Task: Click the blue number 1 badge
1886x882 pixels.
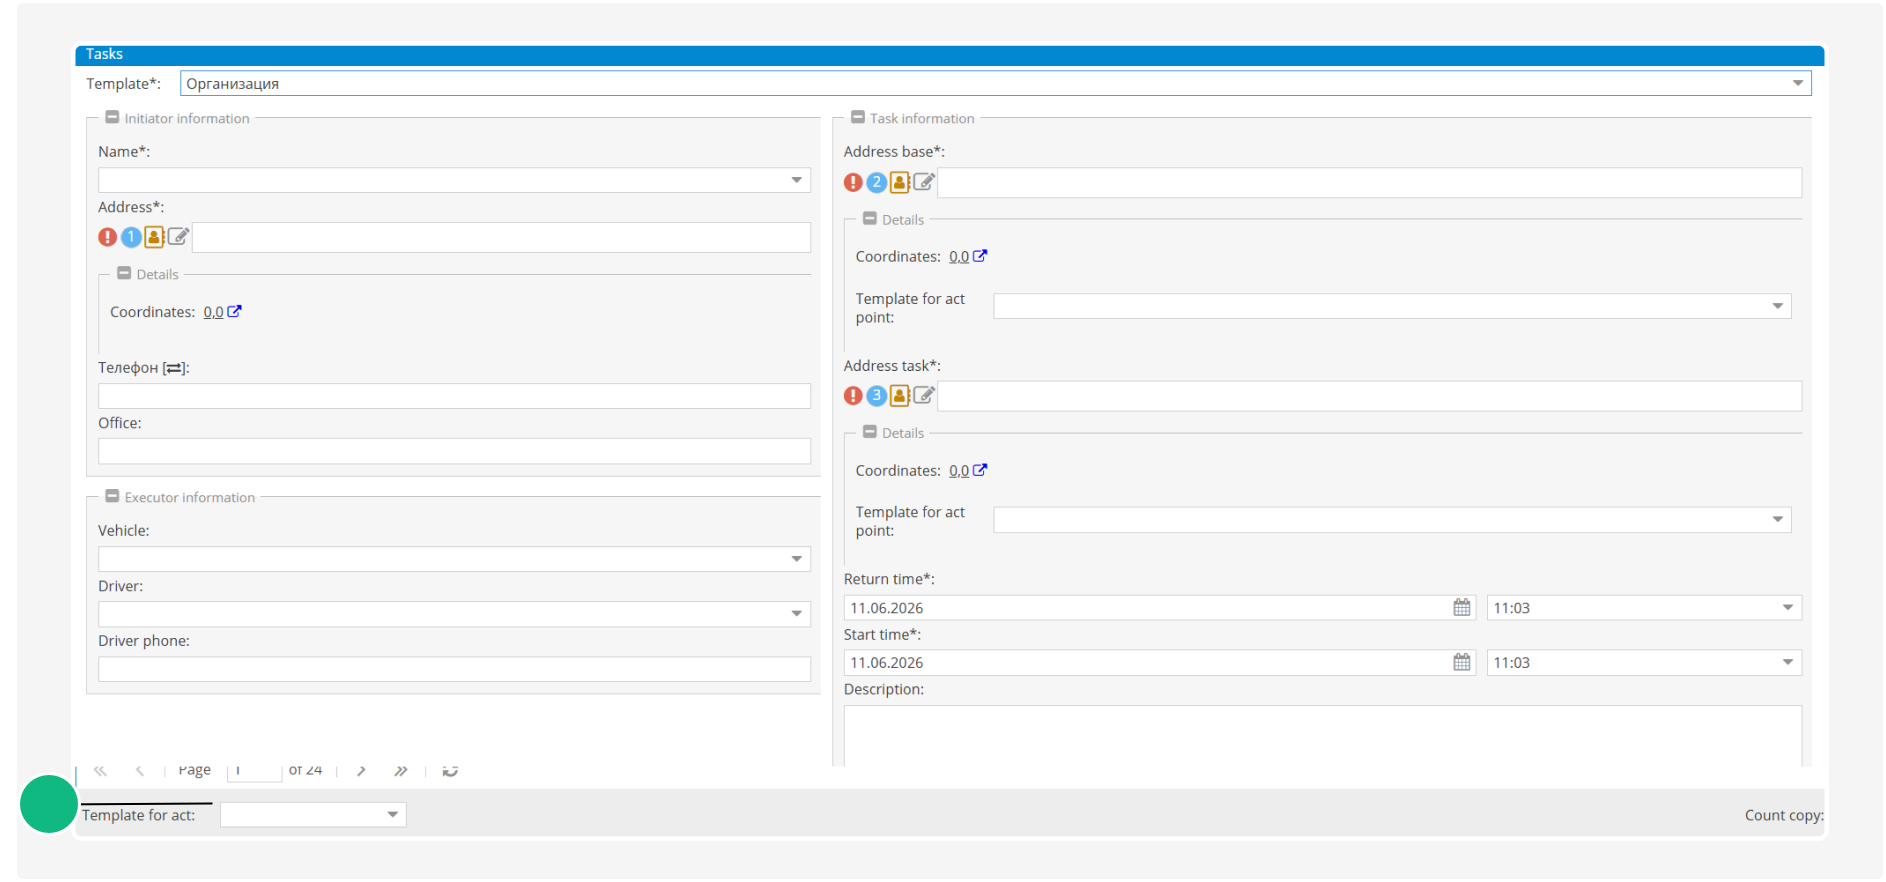Action: tap(131, 237)
